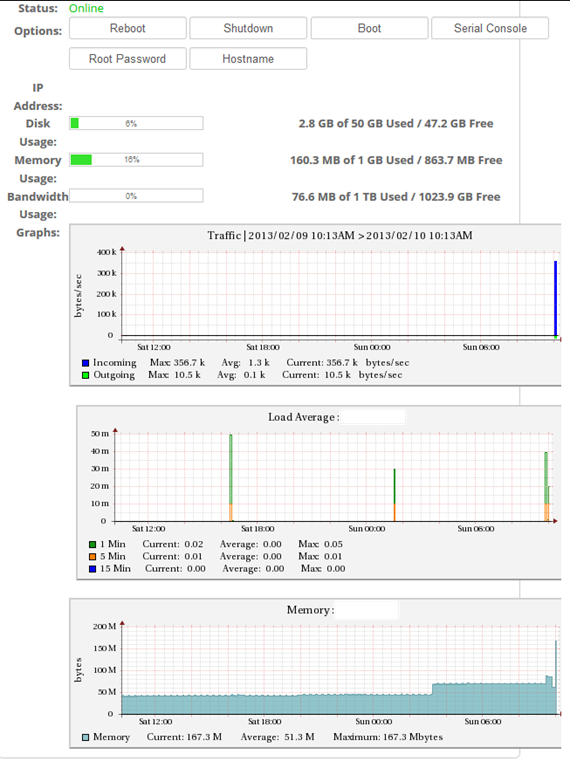The height and width of the screenshot is (768, 570).
Task: Click the Memory graph image
Action: tap(315, 673)
